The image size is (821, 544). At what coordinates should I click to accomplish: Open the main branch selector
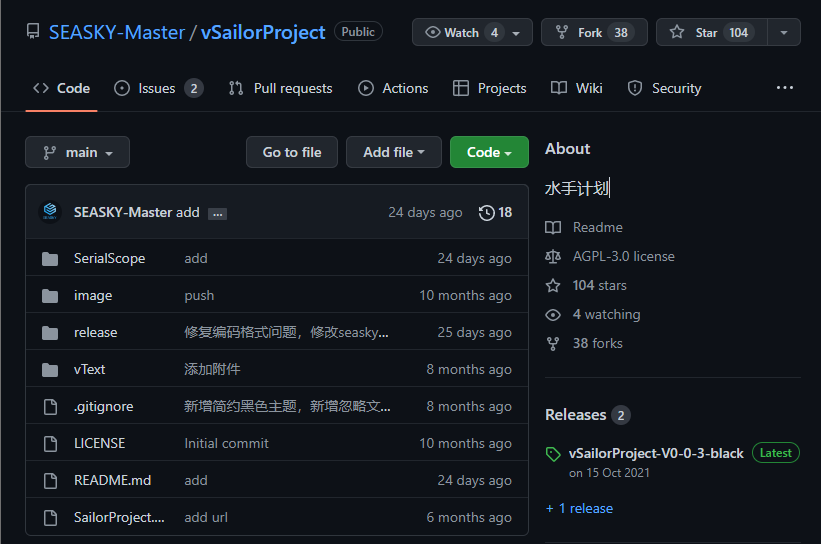coord(77,152)
